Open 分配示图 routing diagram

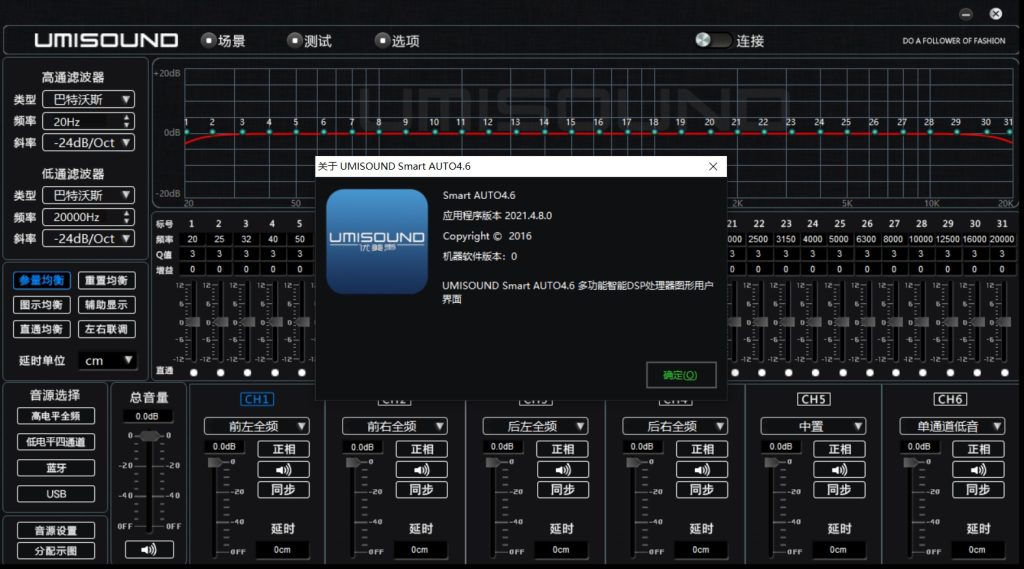click(x=56, y=551)
